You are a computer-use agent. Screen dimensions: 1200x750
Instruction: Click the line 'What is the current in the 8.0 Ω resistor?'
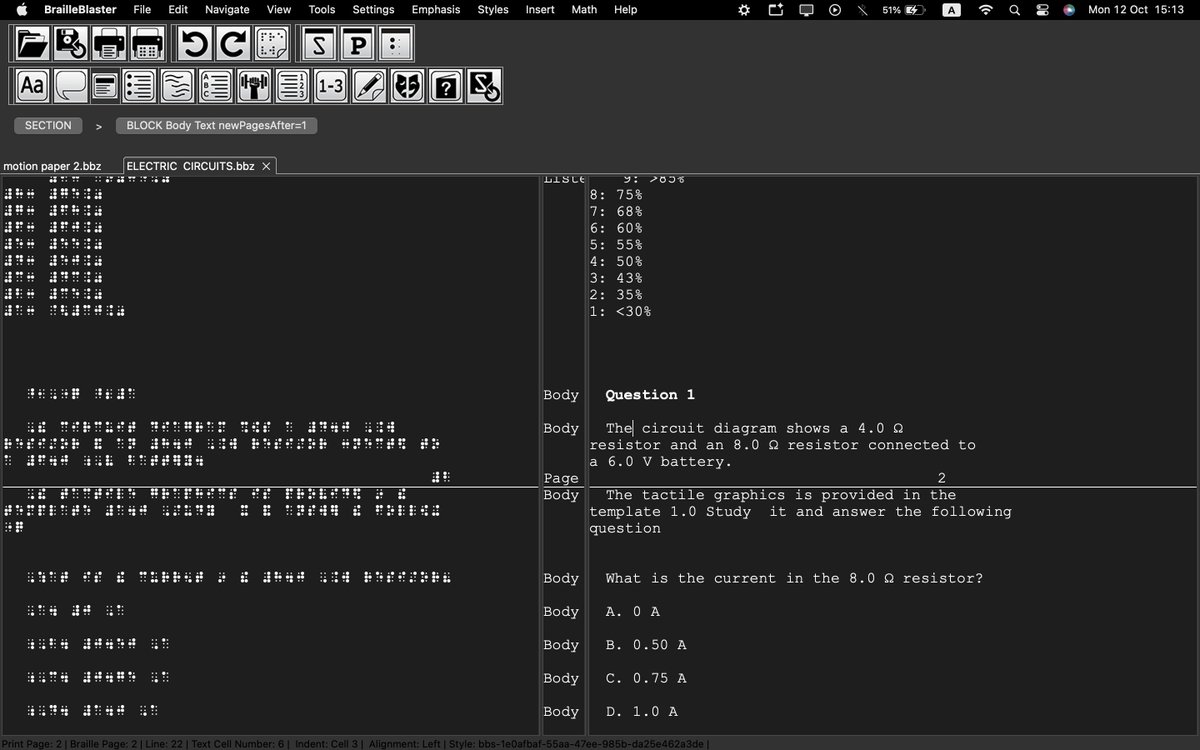point(794,578)
